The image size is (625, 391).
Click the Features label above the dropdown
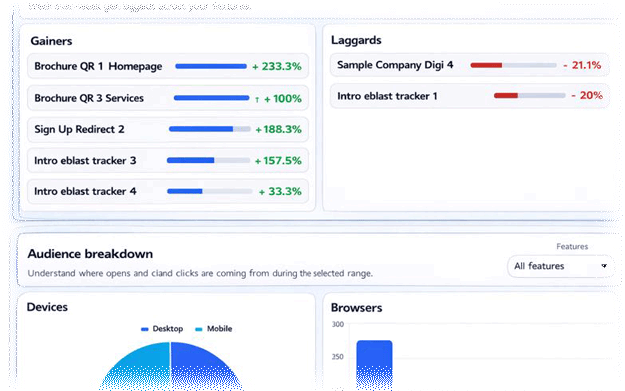pyautogui.click(x=572, y=247)
